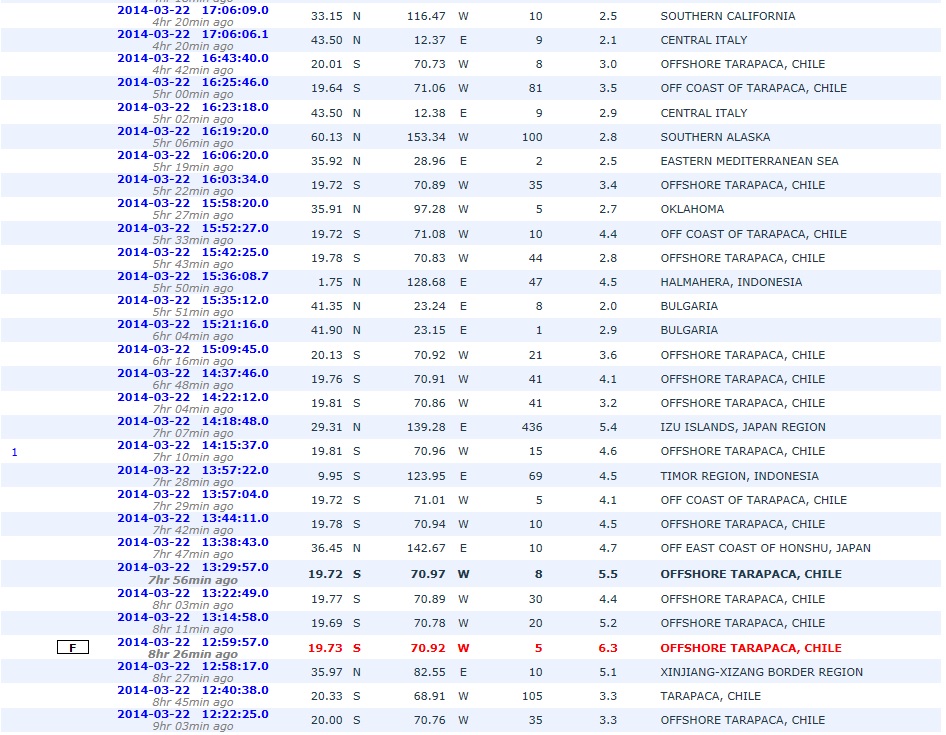Select the SOUTHERN CALIFORNIA region text
Image resolution: width=946 pixels, height=735 pixels.
point(728,16)
